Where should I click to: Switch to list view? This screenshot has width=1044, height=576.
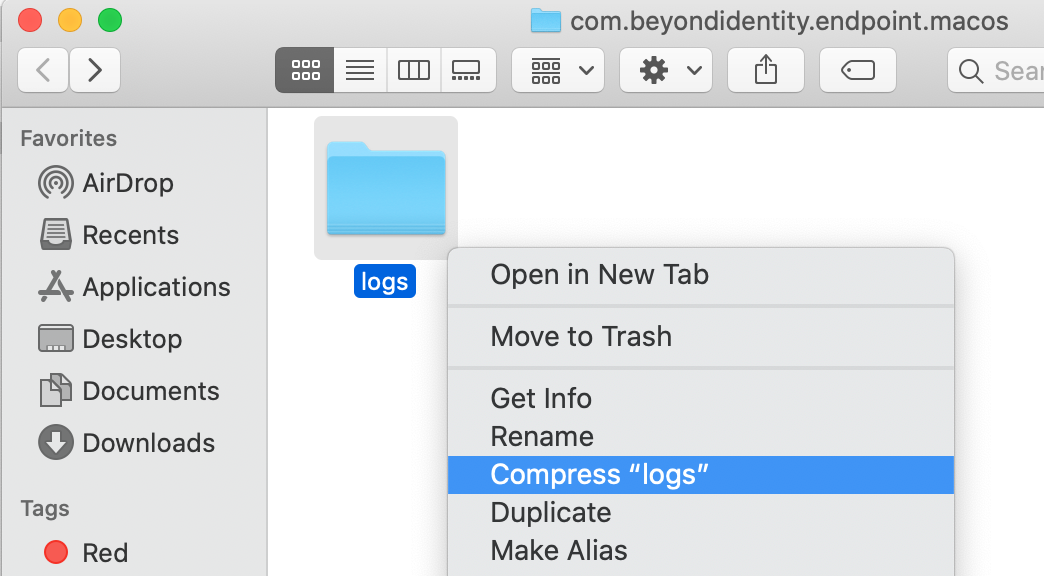point(359,69)
